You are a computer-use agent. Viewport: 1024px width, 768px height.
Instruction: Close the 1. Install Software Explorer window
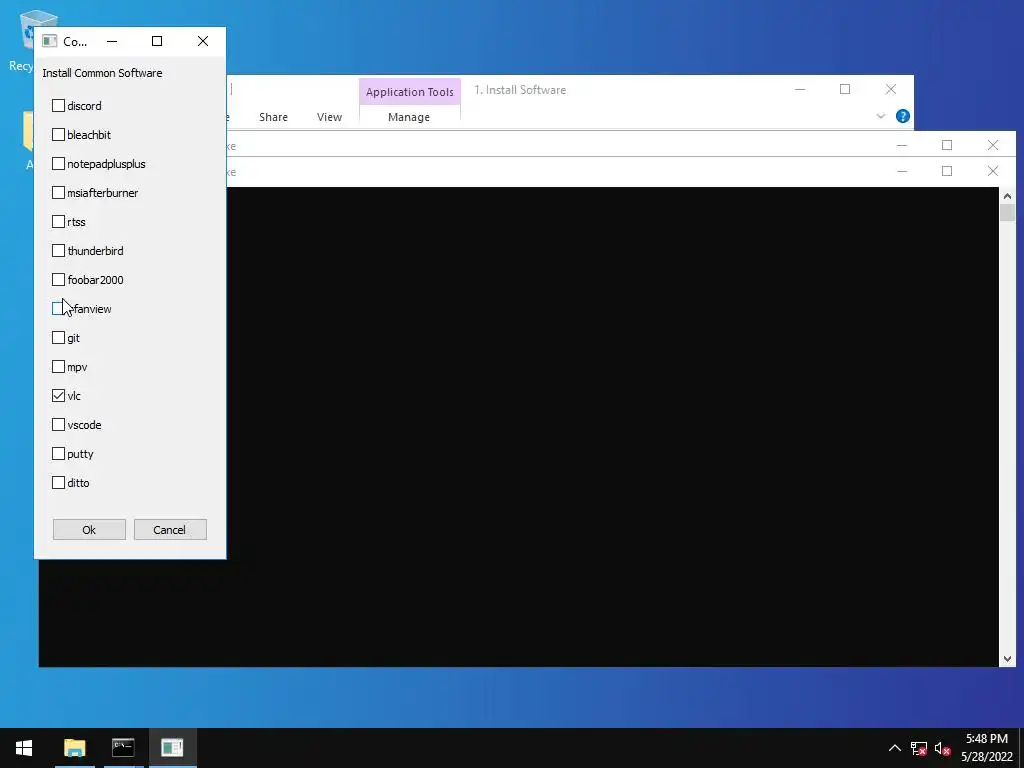[x=891, y=89]
